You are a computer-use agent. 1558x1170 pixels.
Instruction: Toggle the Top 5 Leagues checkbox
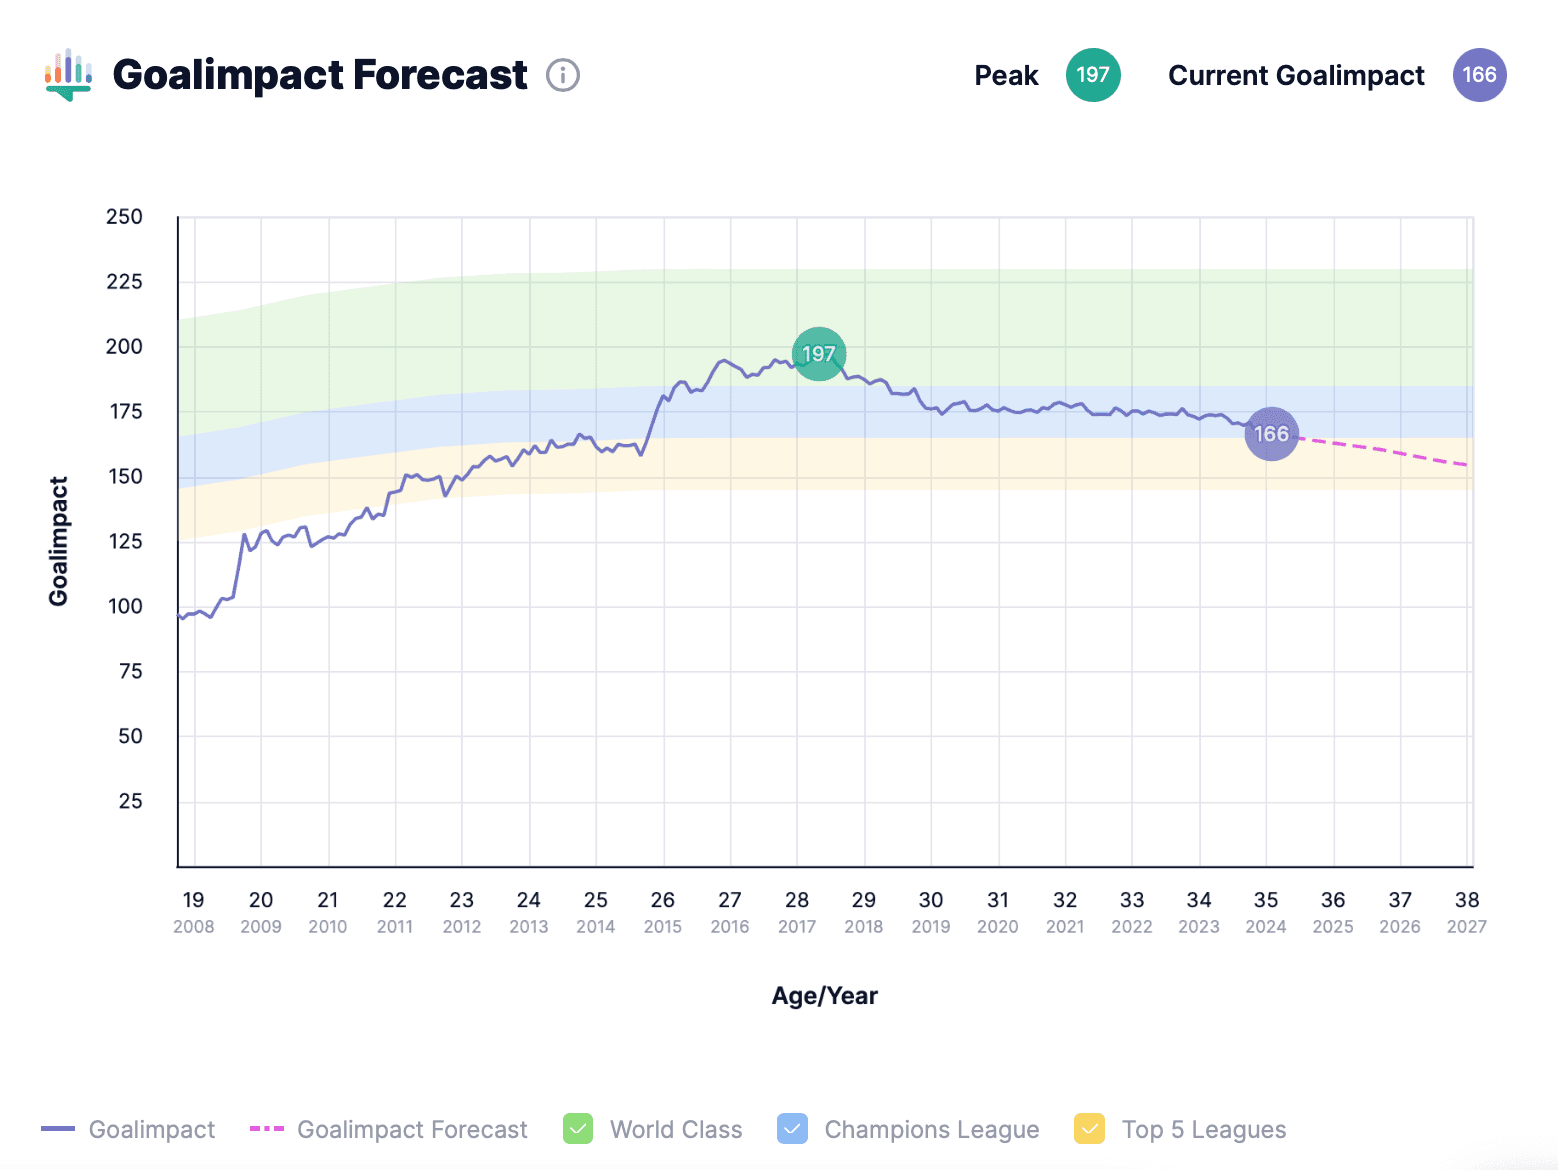click(1090, 1129)
